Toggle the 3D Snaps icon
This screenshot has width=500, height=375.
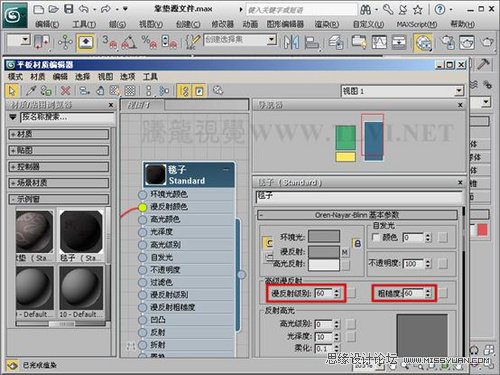pyautogui.click(x=110, y=42)
